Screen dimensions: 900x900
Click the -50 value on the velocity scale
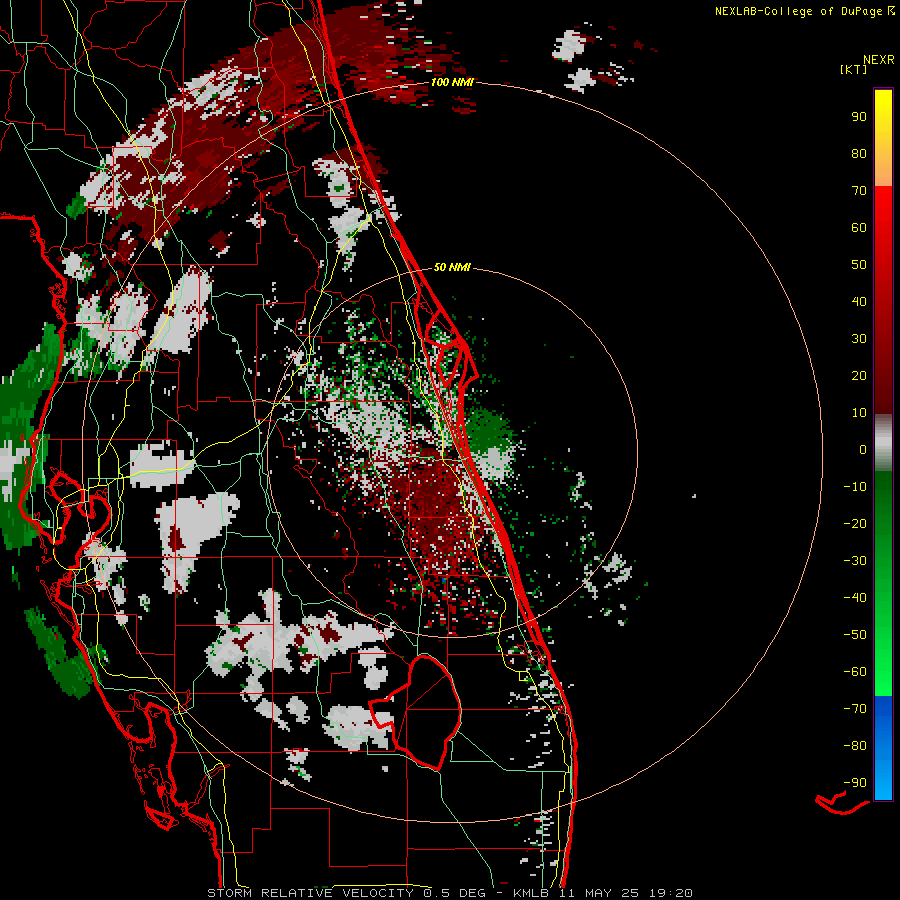pyautogui.click(x=855, y=635)
